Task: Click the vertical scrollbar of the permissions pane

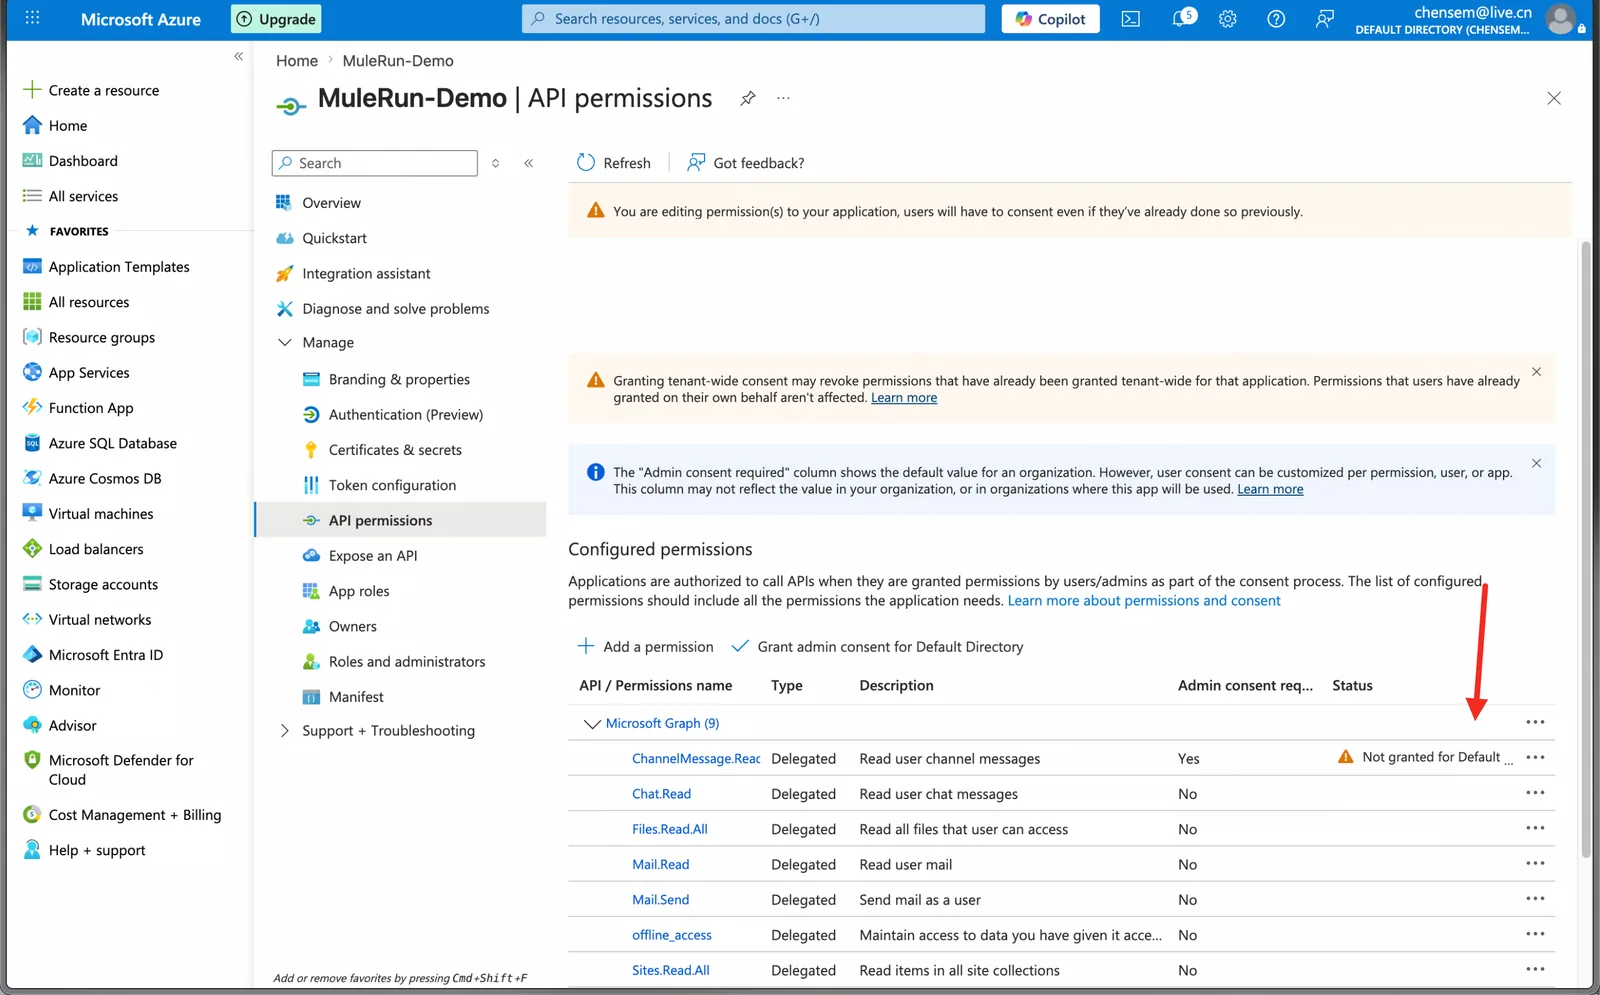Action: click(1586, 548)
